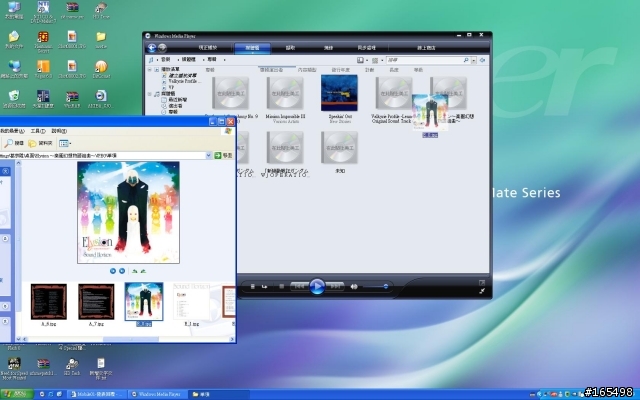640x400 pixels.
Task: Skip to the previous track
Action: [x=299, y=287]
